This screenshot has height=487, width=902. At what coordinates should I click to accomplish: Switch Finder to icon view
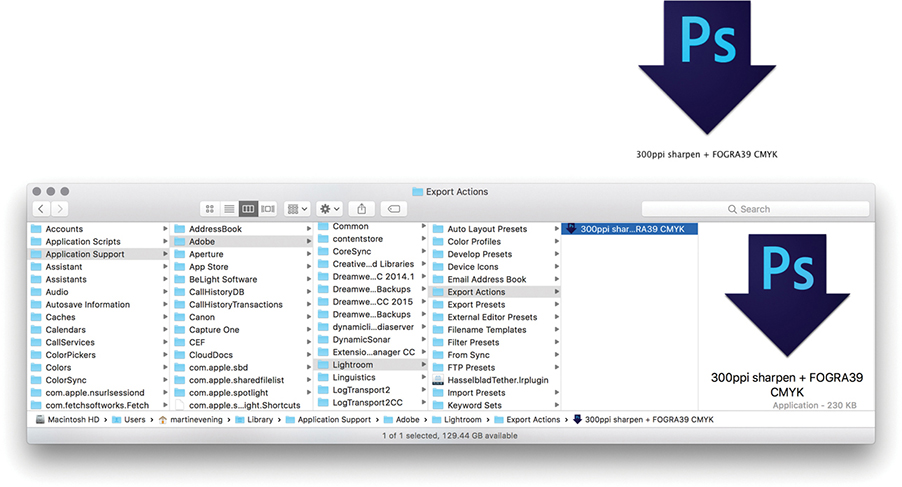pos(210,209)
